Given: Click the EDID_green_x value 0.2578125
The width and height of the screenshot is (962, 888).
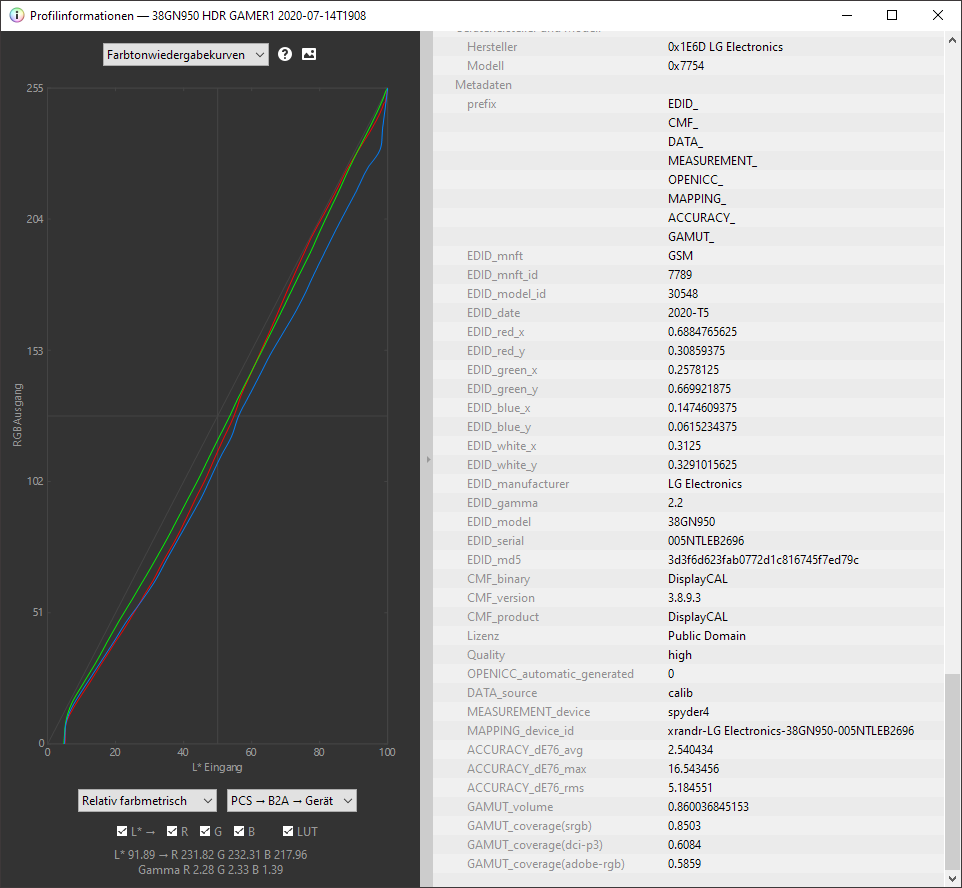Looking at the screenshot, I should coord(693,370).
